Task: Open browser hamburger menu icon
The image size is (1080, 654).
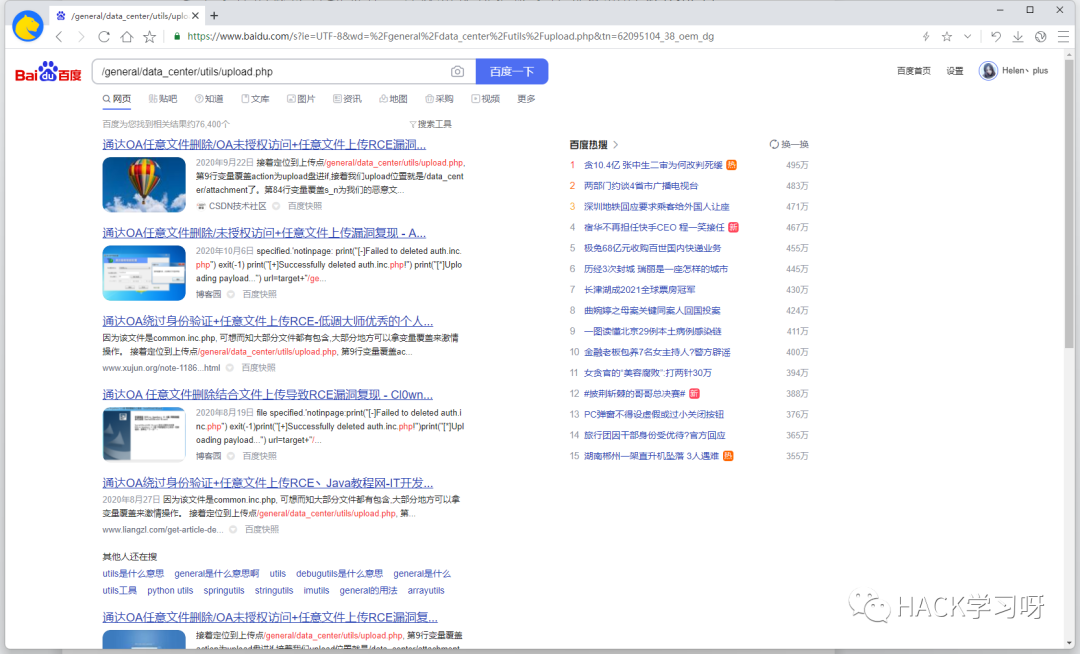Action: tap(1063, 36)
